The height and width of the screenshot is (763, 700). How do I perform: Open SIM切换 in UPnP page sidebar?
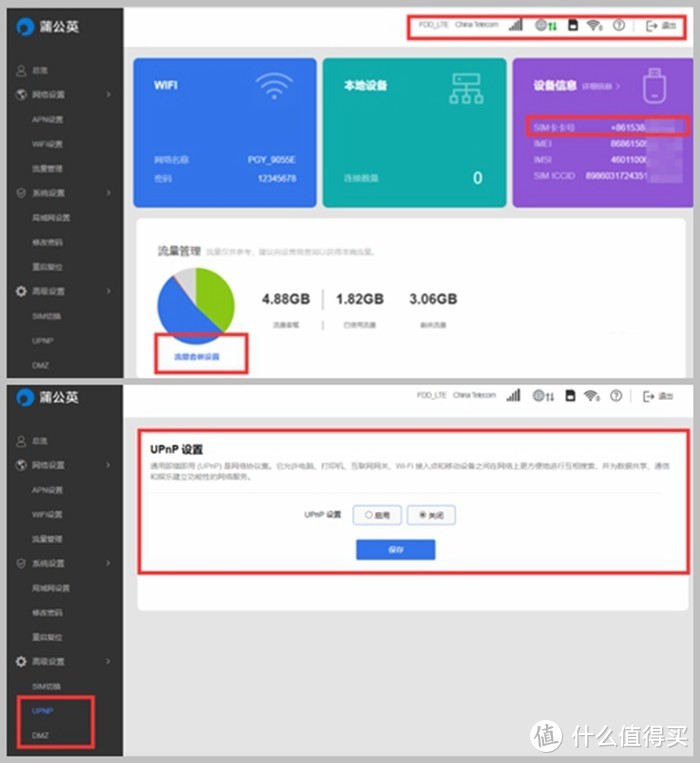(x=47, y=687)
